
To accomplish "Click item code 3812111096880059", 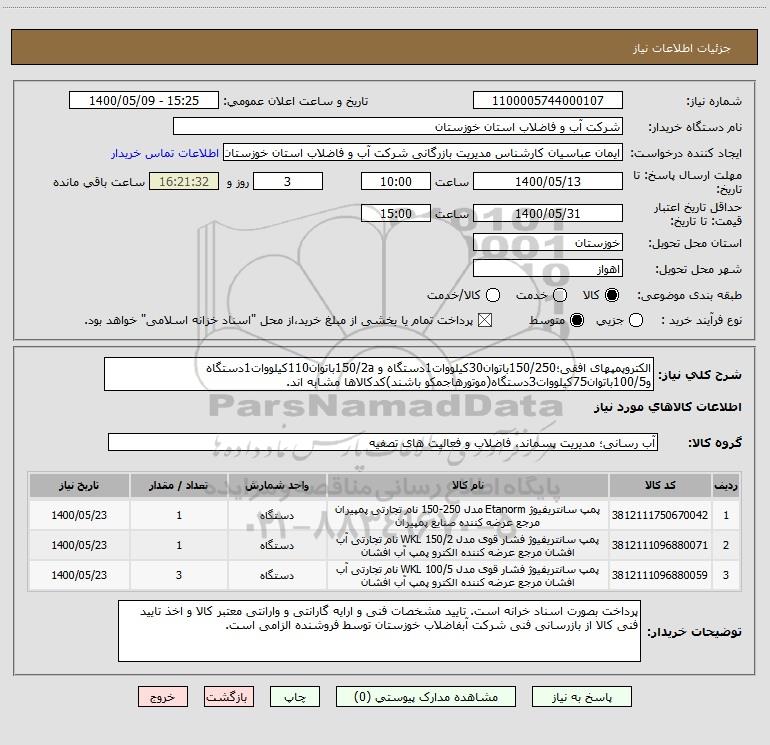I will [660, 575].
